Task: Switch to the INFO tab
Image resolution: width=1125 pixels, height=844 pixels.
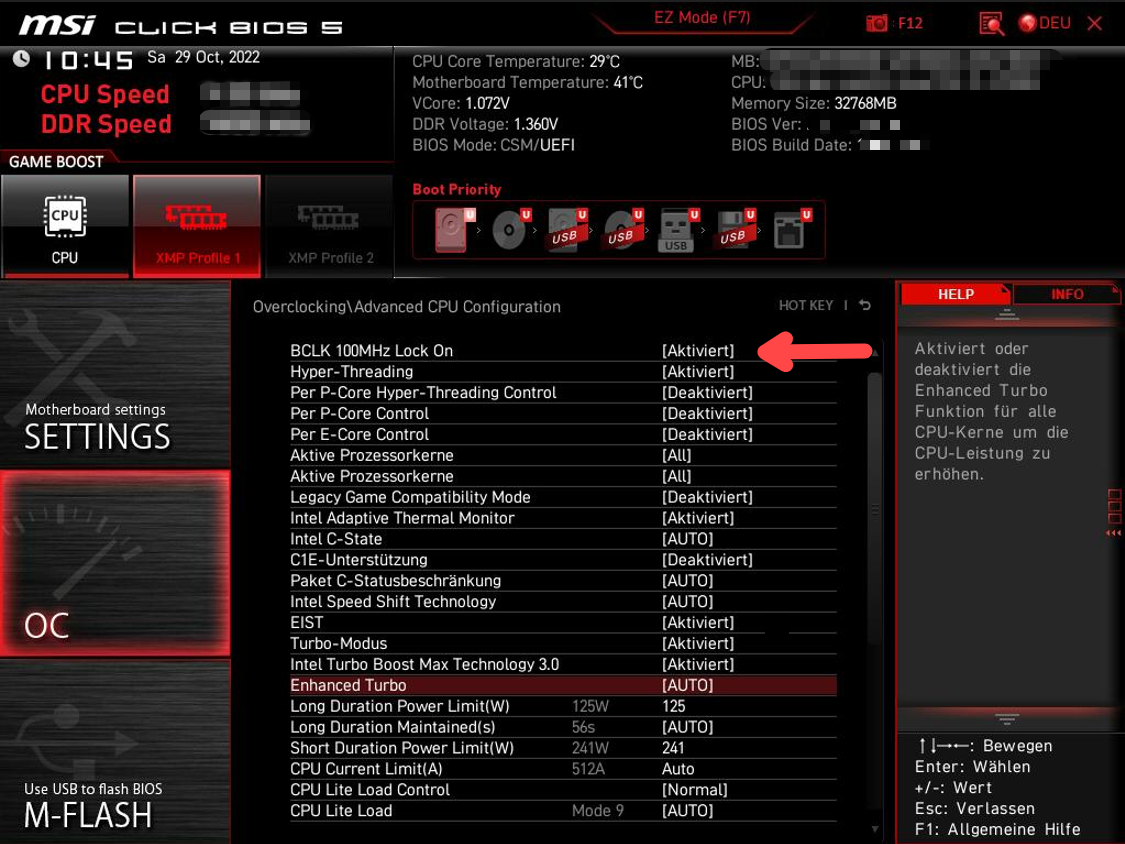Action: tap(1067, 294)
